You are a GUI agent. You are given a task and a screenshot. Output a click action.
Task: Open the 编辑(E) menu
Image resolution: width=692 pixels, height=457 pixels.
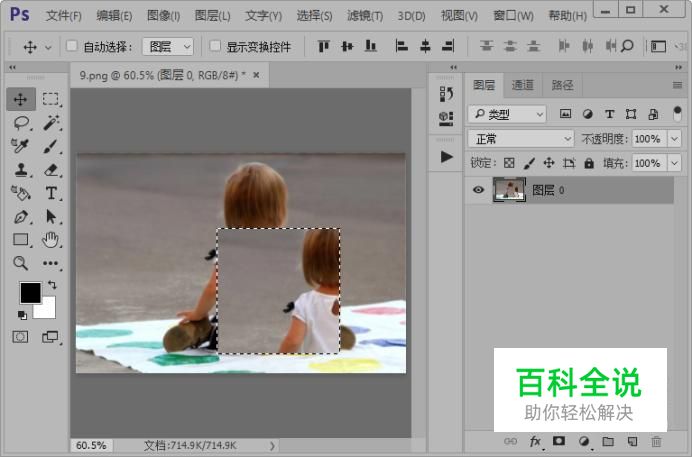114,16
